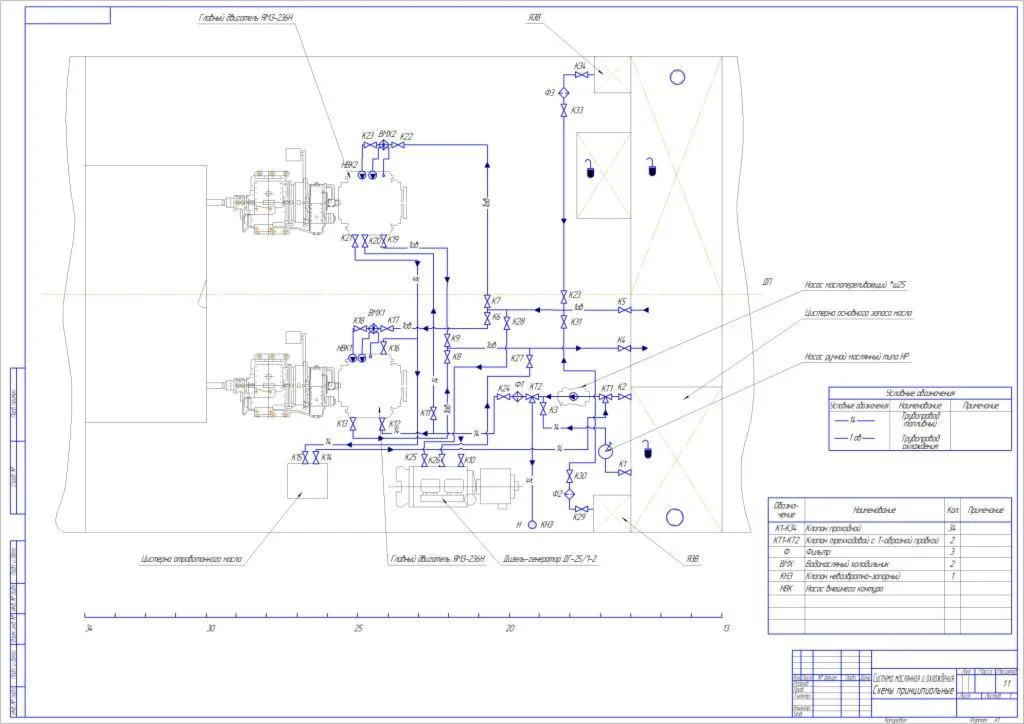Click the Дизель-генератор ДГ-25/1-2 label
This screenshot has width=1024, height=724.
pos(550,559)
